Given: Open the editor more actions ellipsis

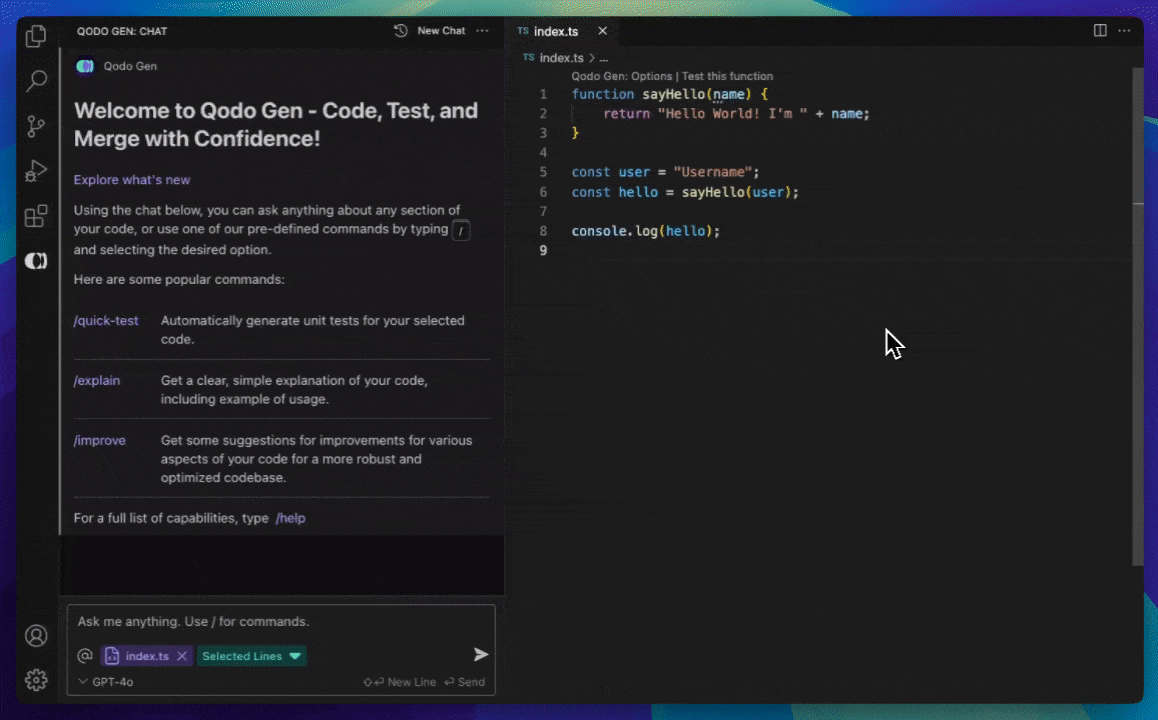Looking at the screenshot, I should [1124, 30].
